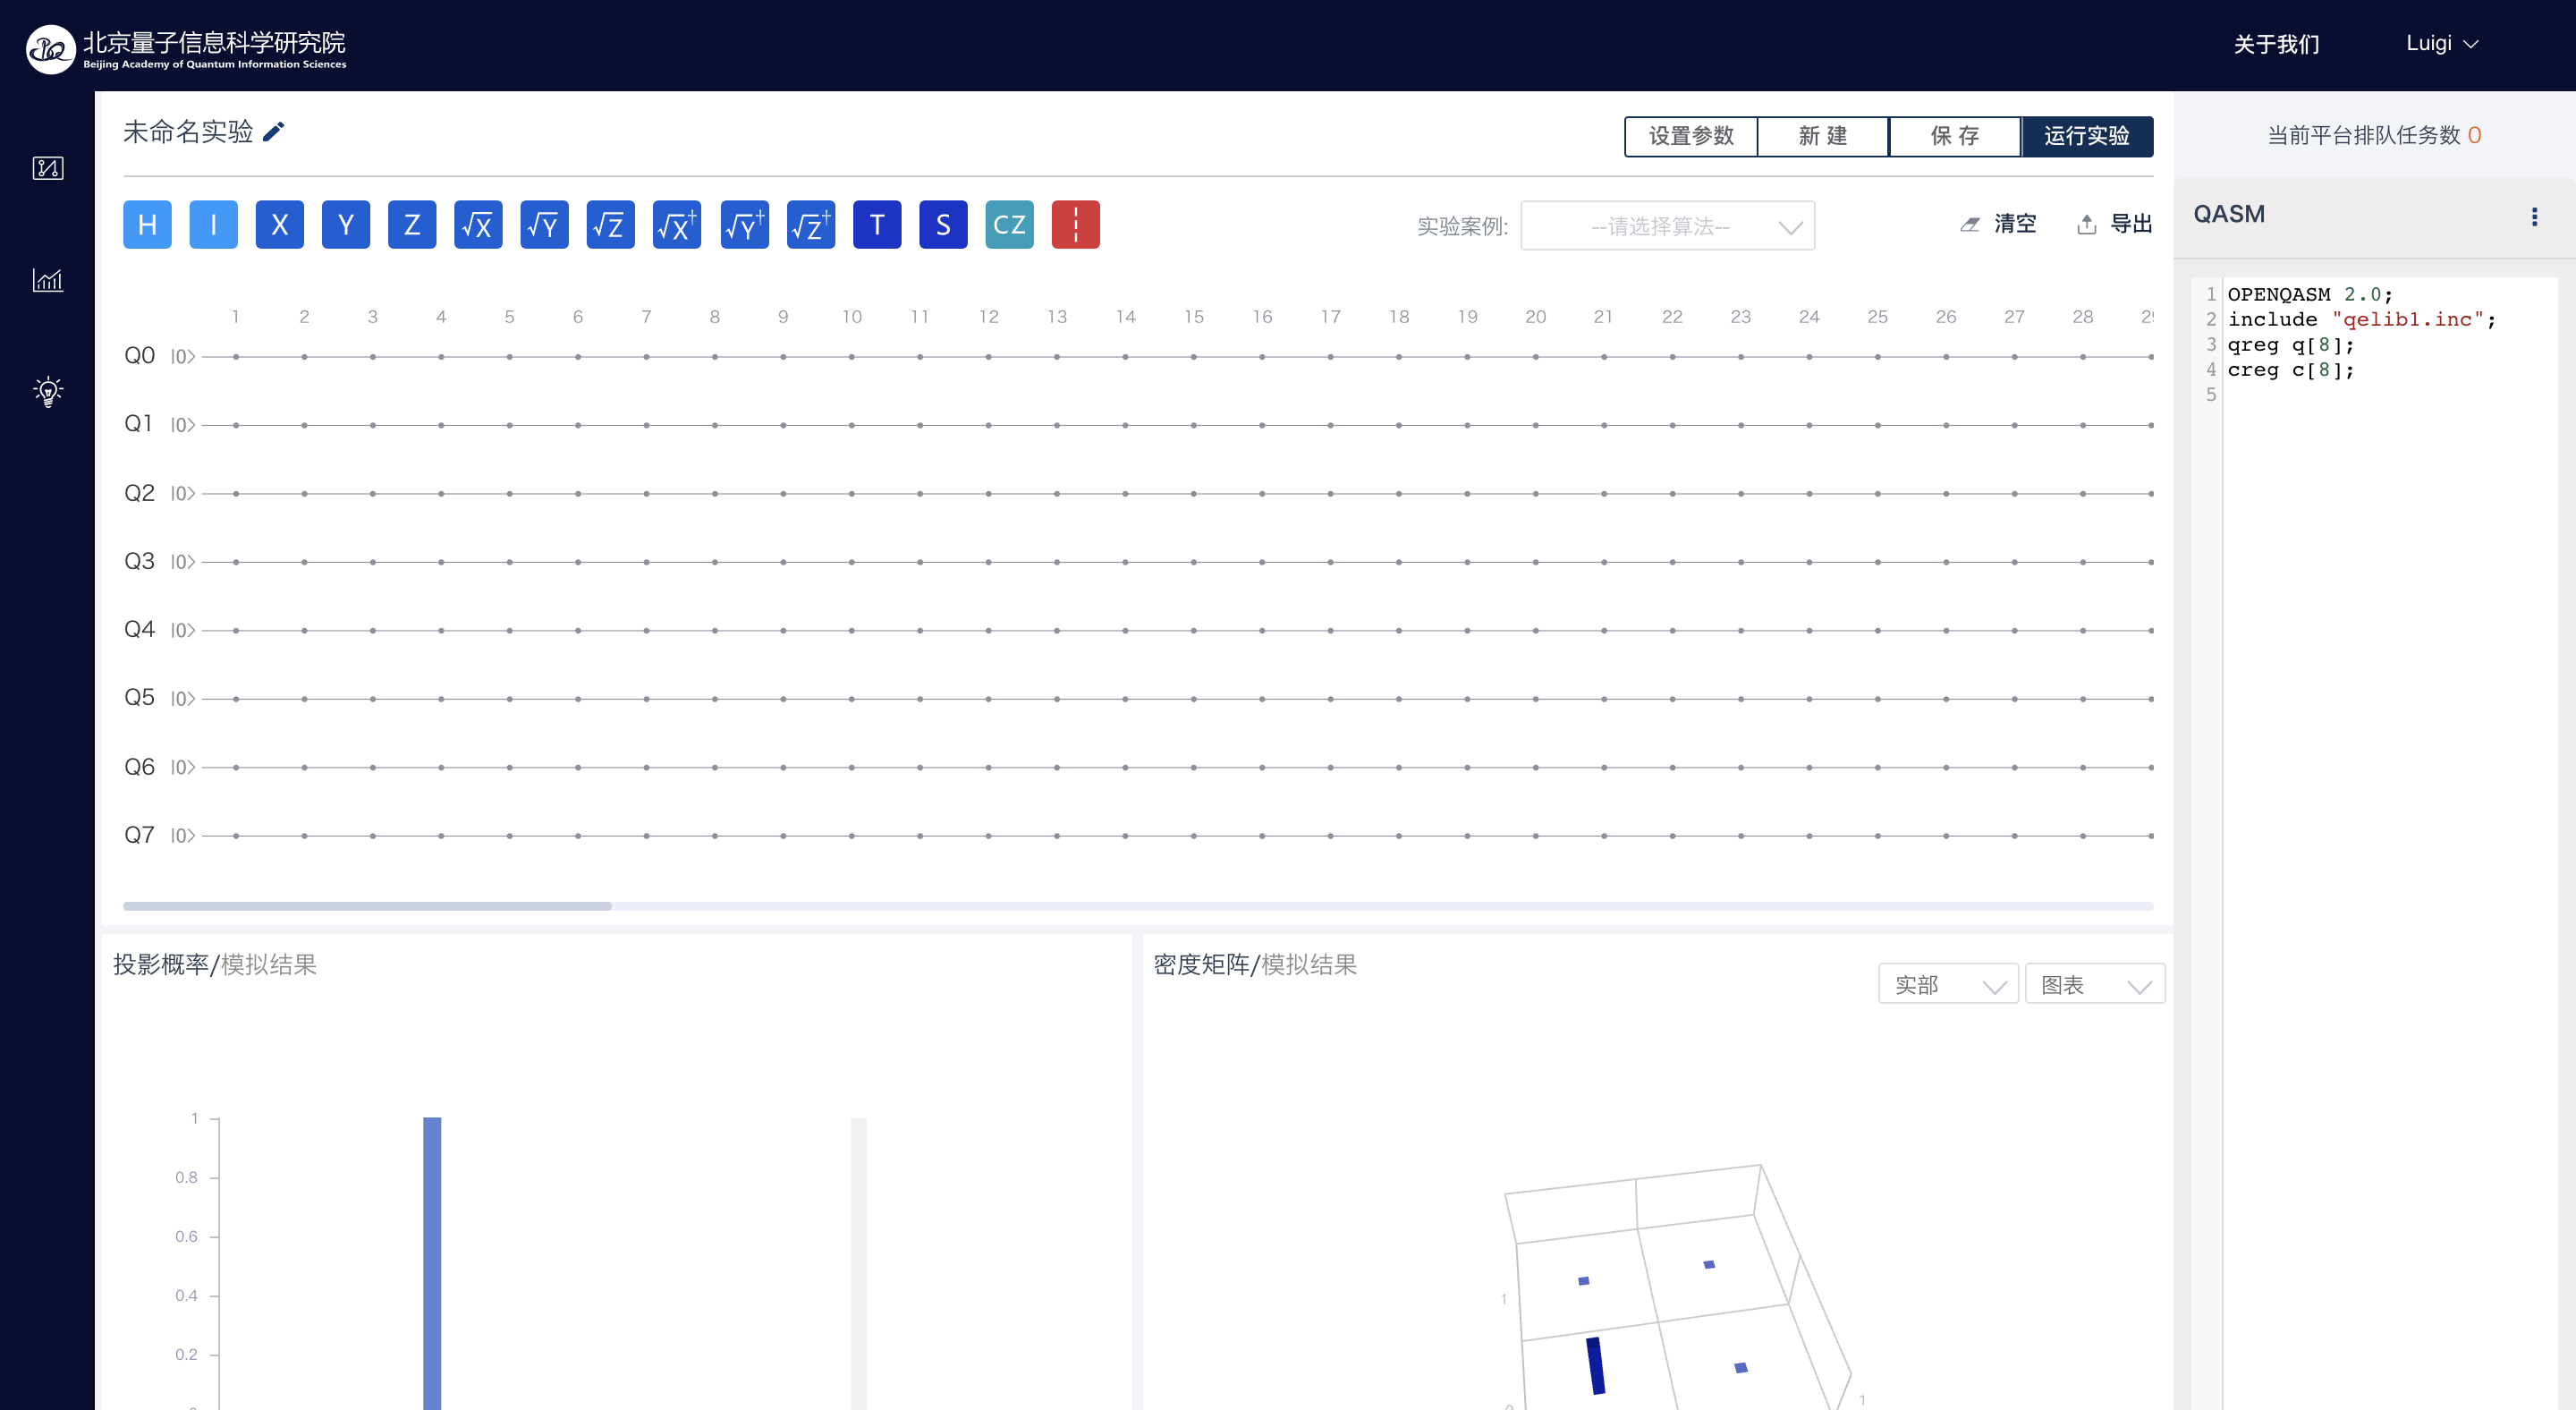Open 设置参数 settings
Screen dimensions: 2576x1410
(1691, 136)
